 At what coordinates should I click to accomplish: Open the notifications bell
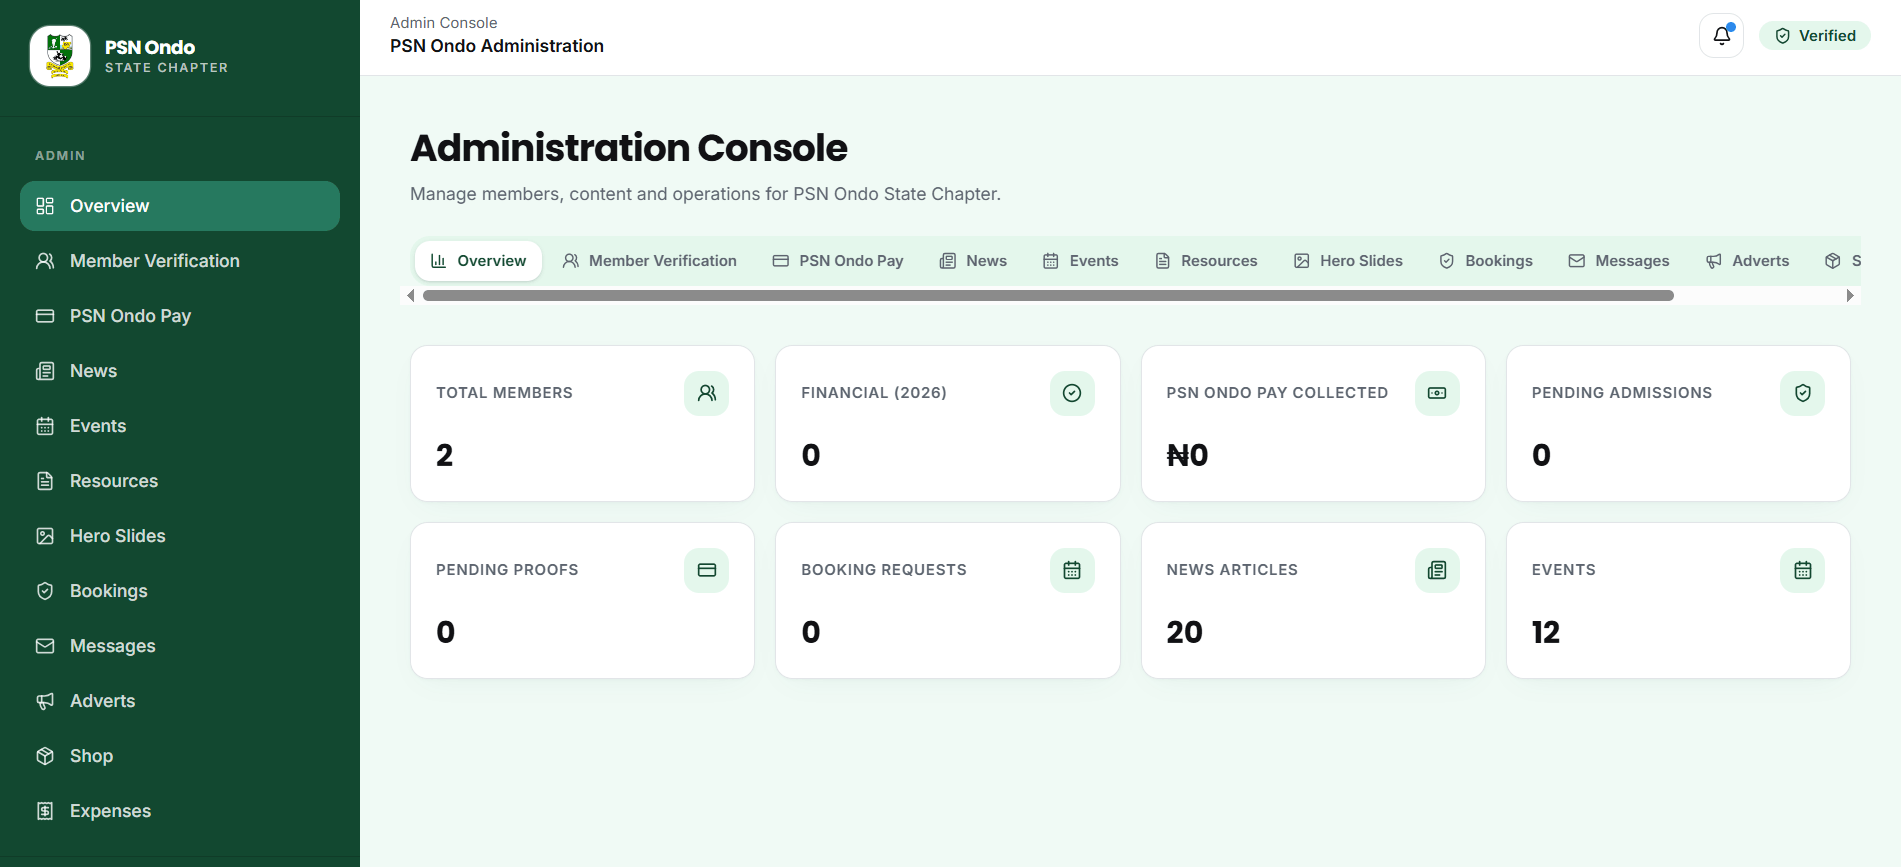[x=1721, y=36]
